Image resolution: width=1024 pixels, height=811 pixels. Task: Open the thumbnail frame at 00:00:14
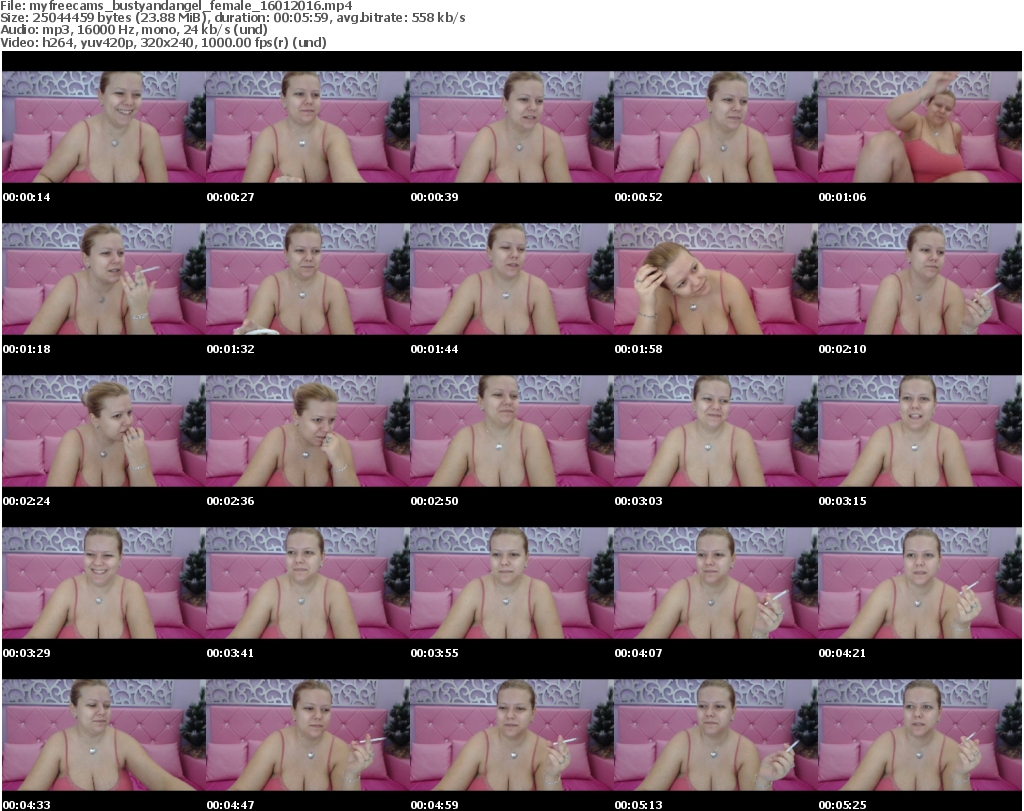(104, 127)
